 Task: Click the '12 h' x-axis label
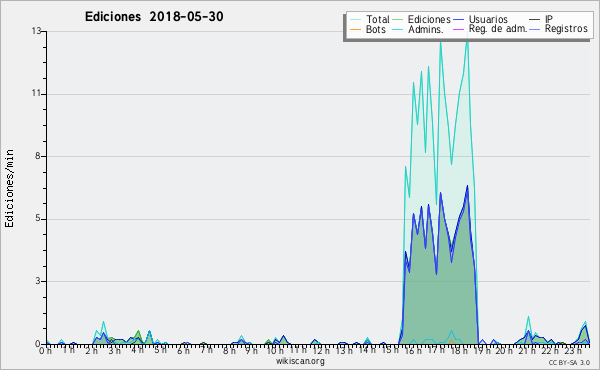click(321, 351)
